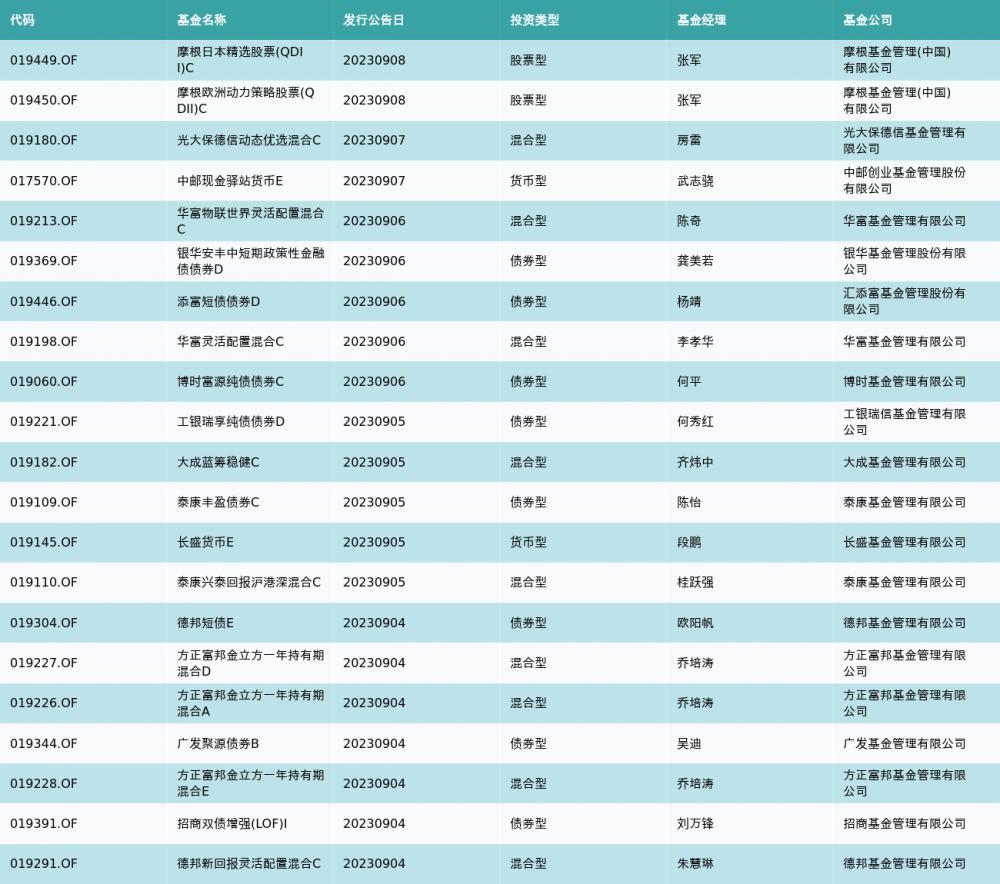
Task: Select fund code 019449.OF
Action: point(43,60)
